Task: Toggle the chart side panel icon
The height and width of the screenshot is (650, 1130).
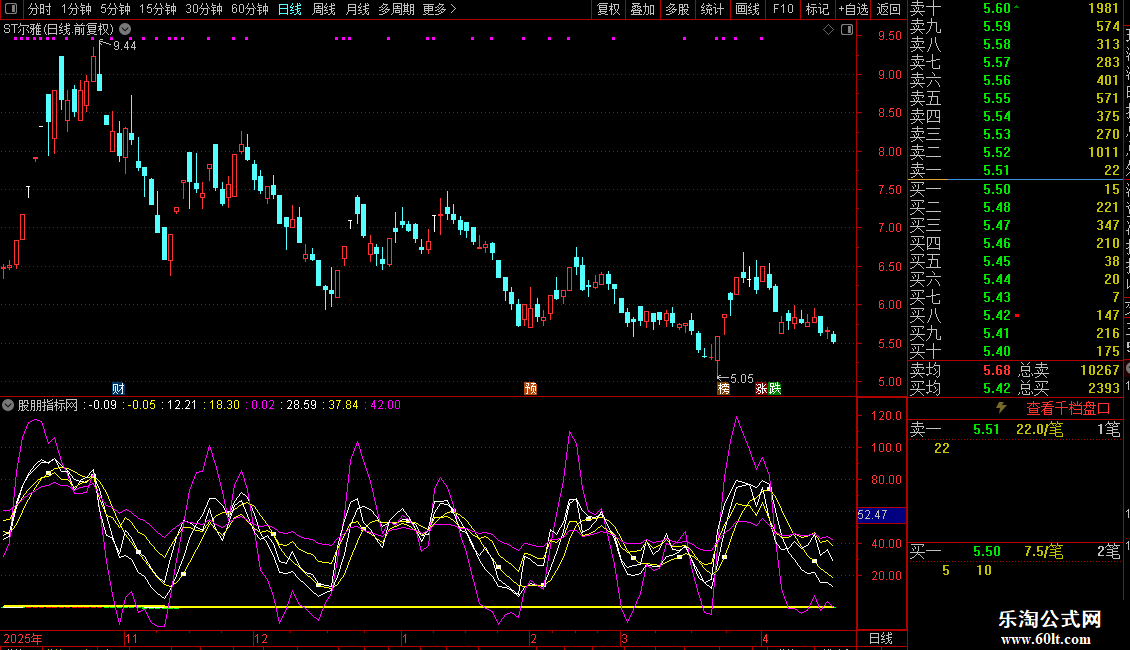Action: pos(847,30)
